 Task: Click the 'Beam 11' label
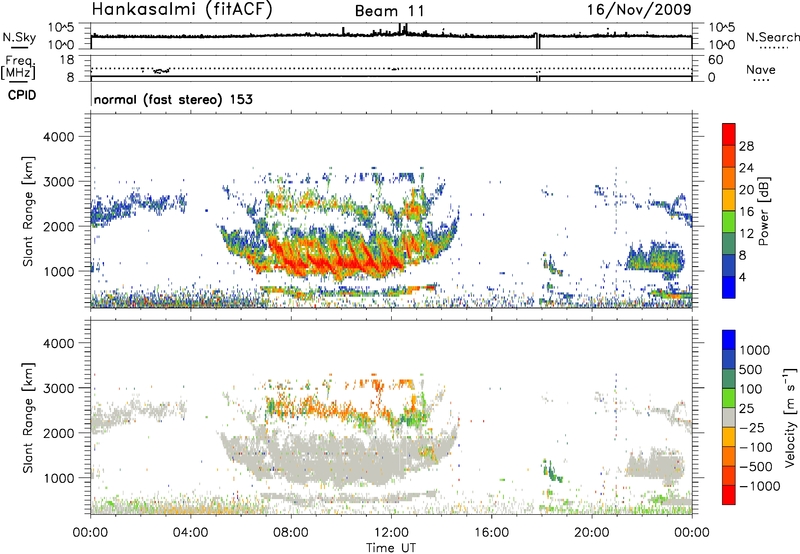(389, 11)
